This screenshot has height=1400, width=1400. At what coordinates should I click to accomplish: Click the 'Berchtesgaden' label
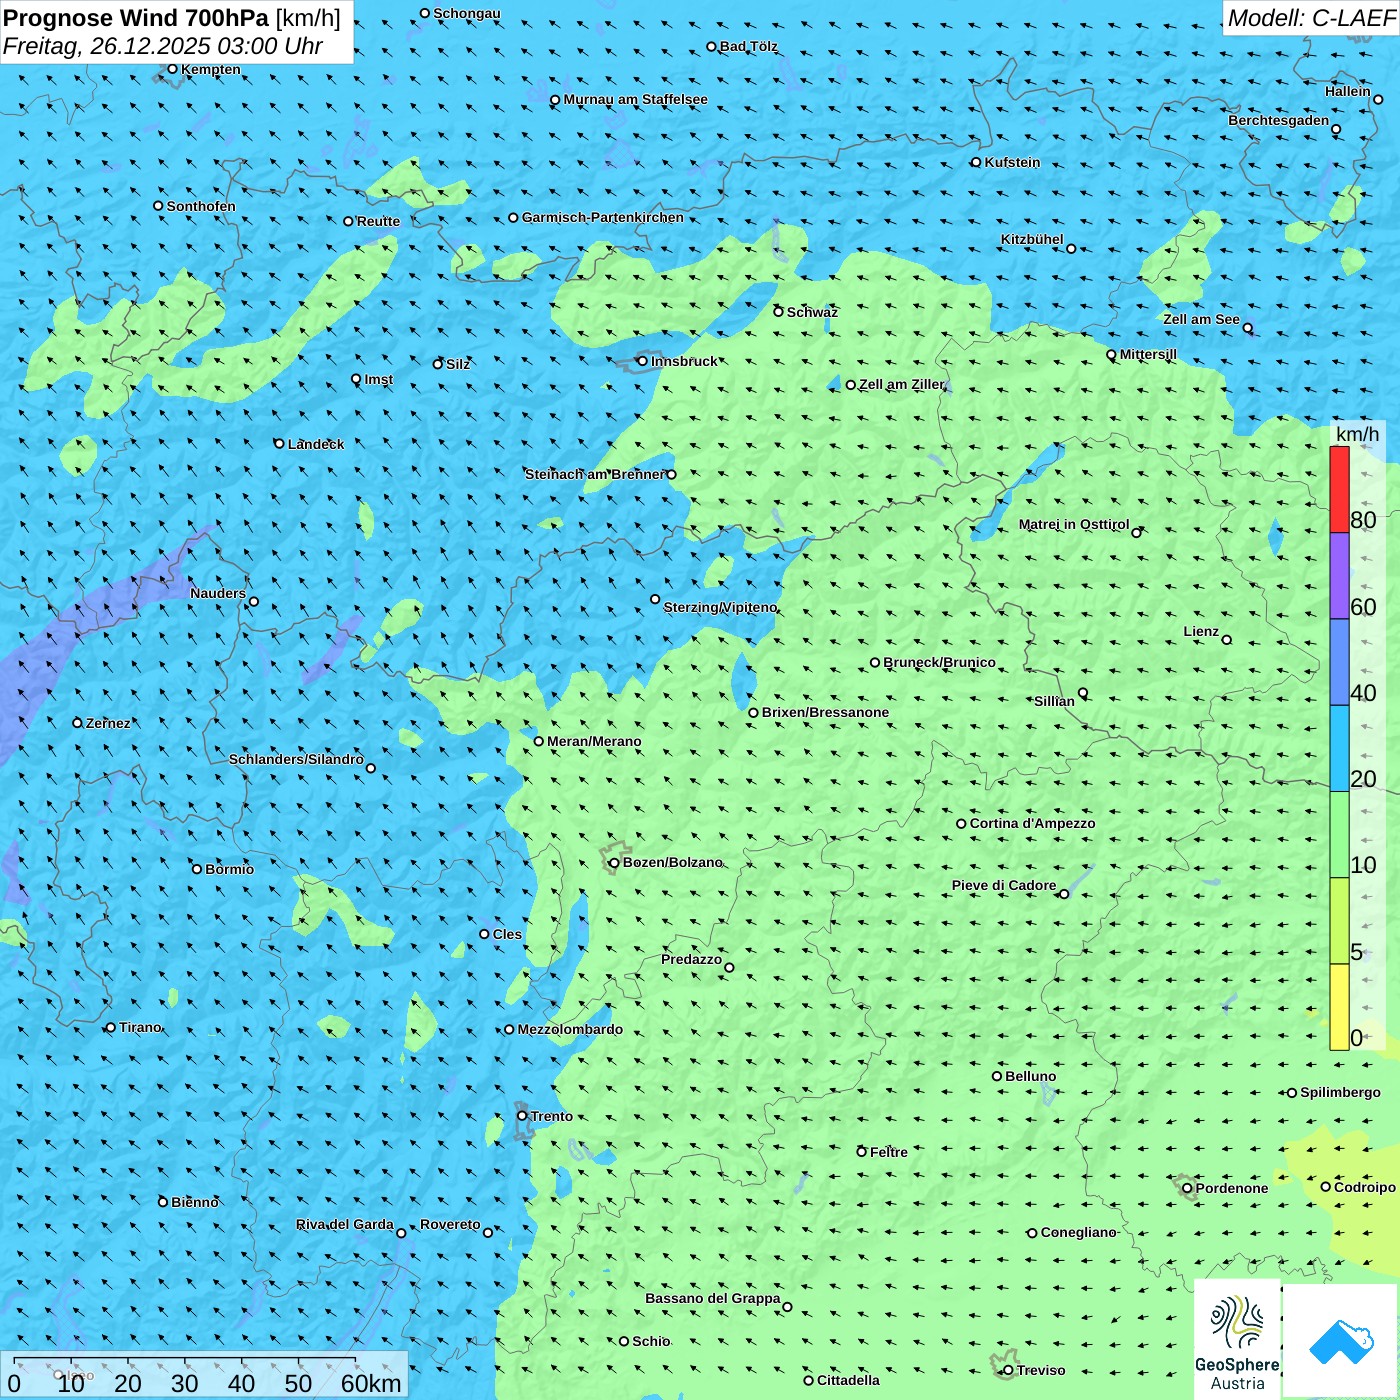[1279, 120]
